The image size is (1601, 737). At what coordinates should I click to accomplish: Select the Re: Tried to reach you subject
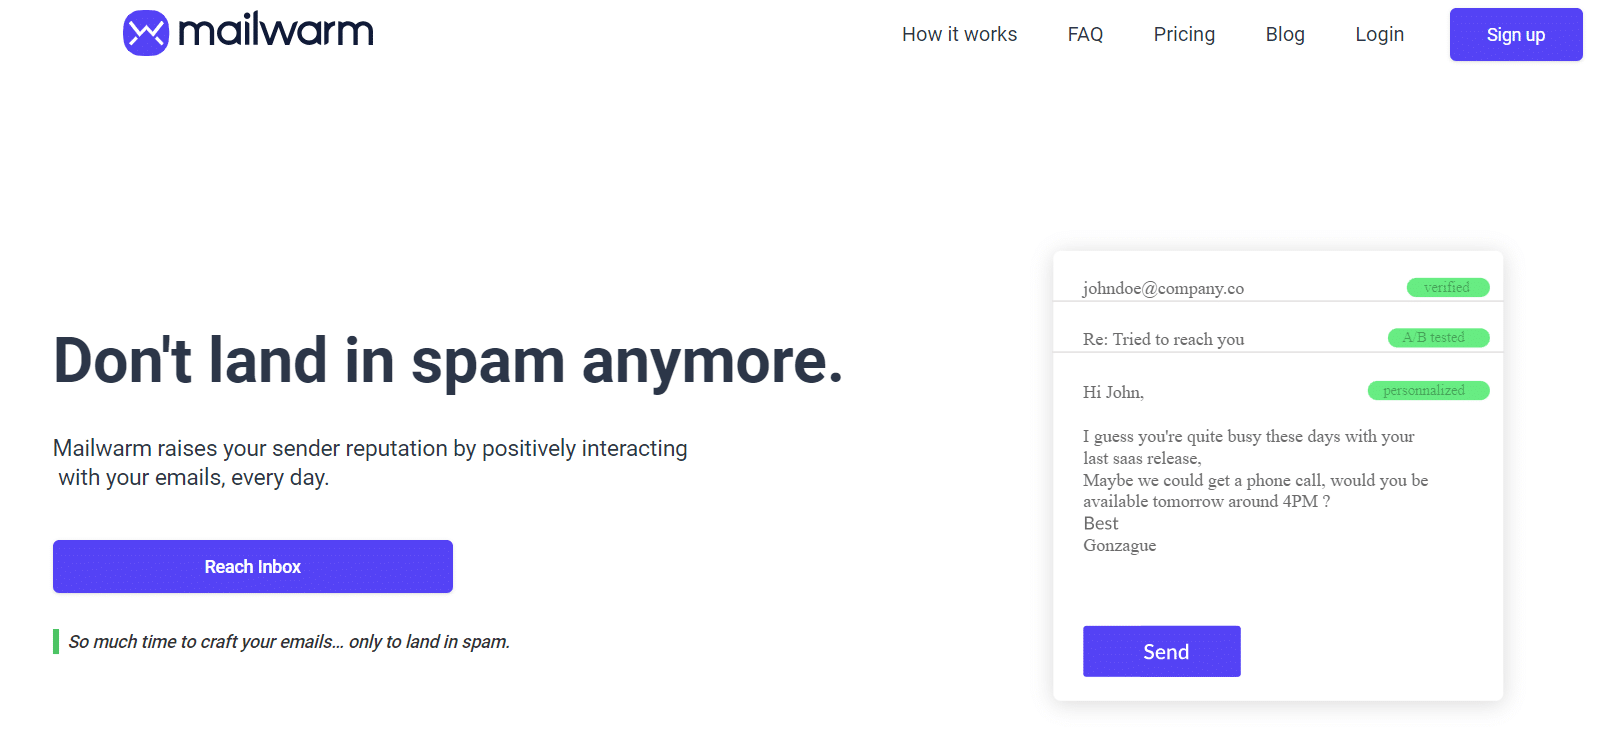pyautogui.click(x=1163, y=340)
